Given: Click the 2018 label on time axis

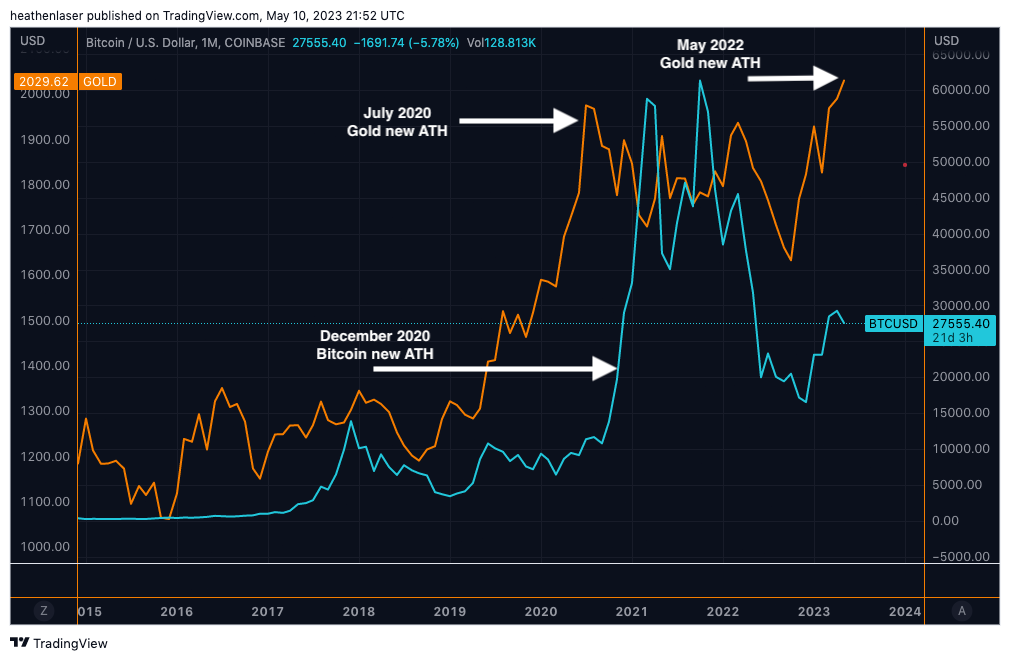Looking at the screenshot, I should (x=359, y=611).
